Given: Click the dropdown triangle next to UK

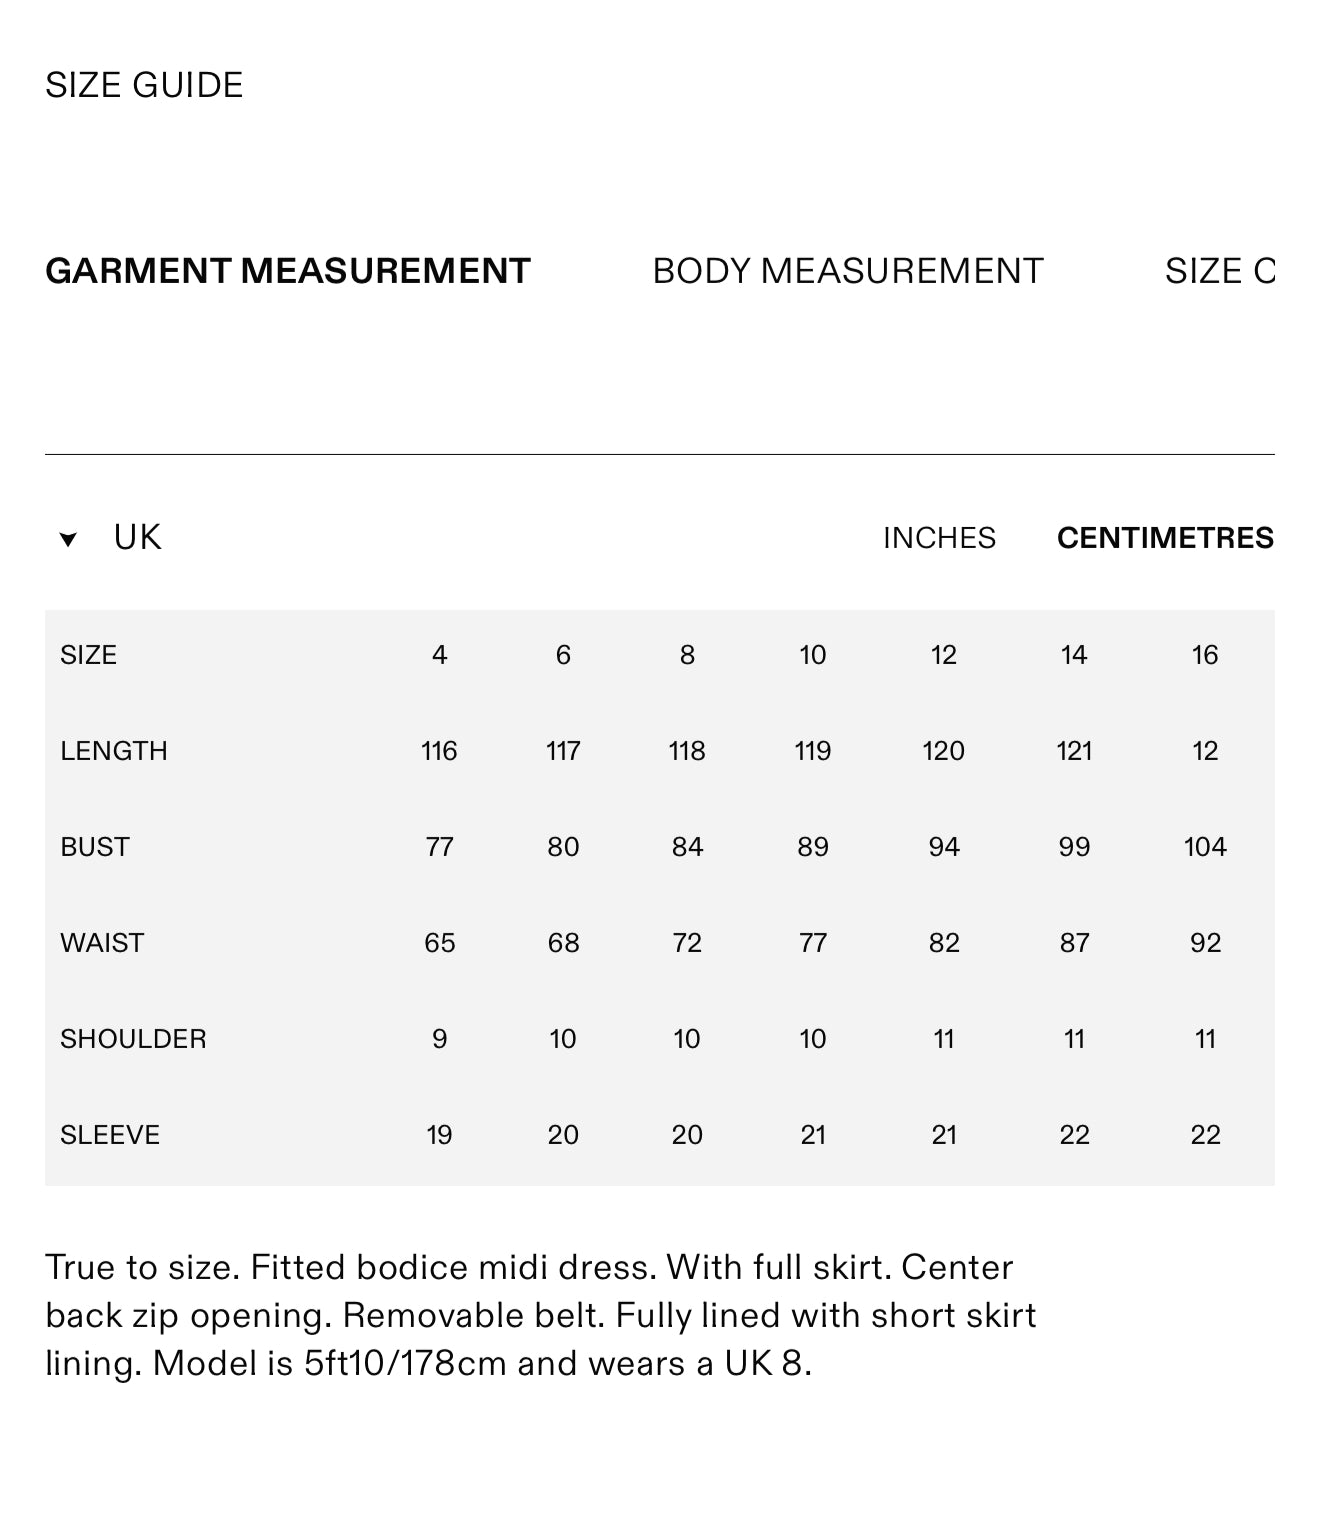Looking at the screenshot, I should [x=68, y=540].
